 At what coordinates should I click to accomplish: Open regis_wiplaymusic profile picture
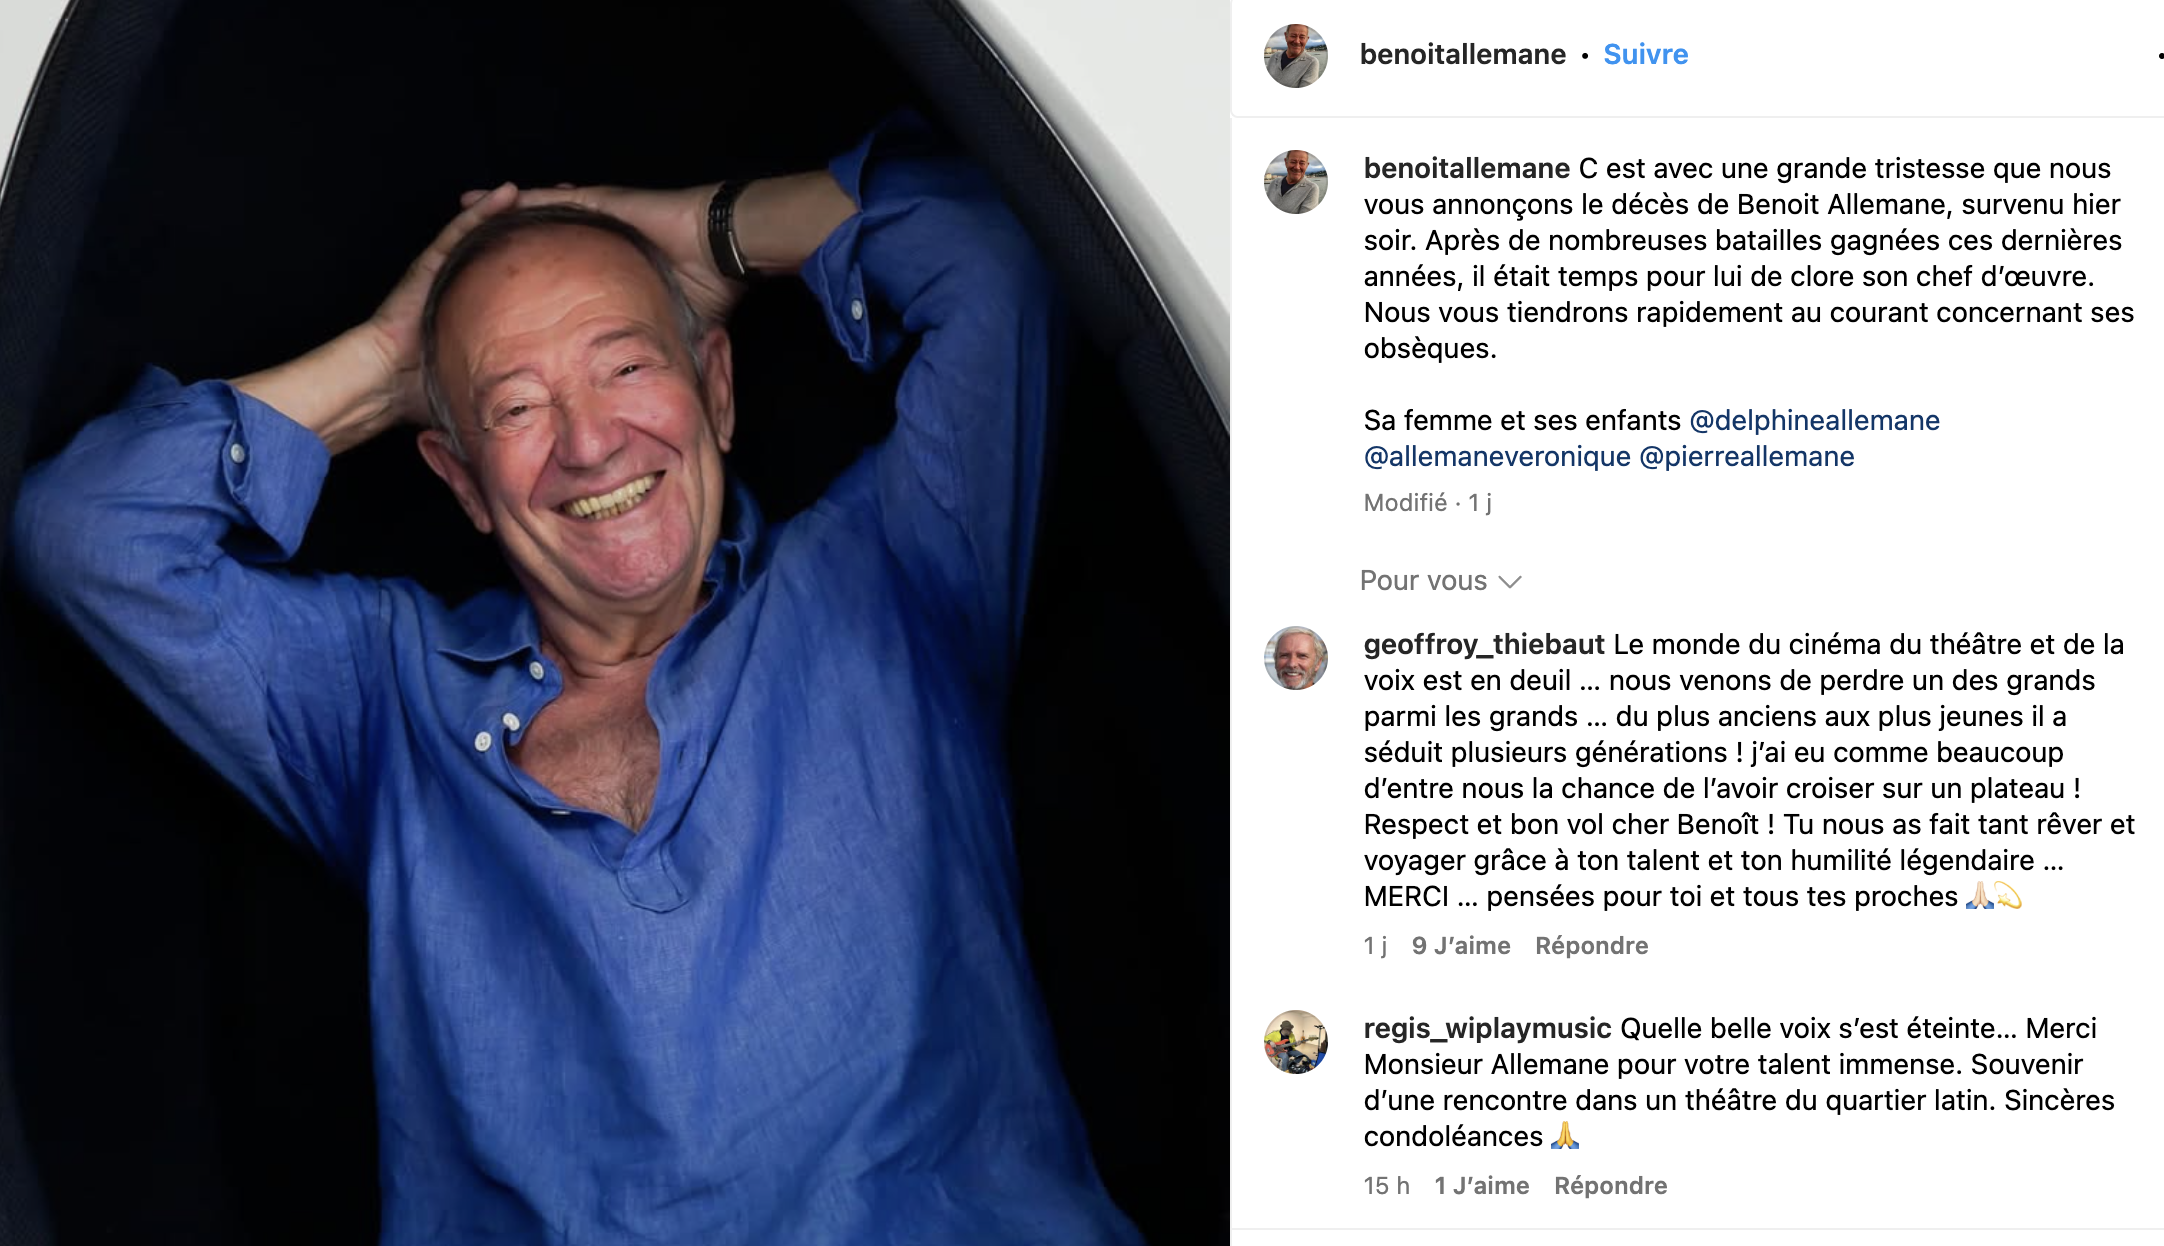pos(1296,1042)
